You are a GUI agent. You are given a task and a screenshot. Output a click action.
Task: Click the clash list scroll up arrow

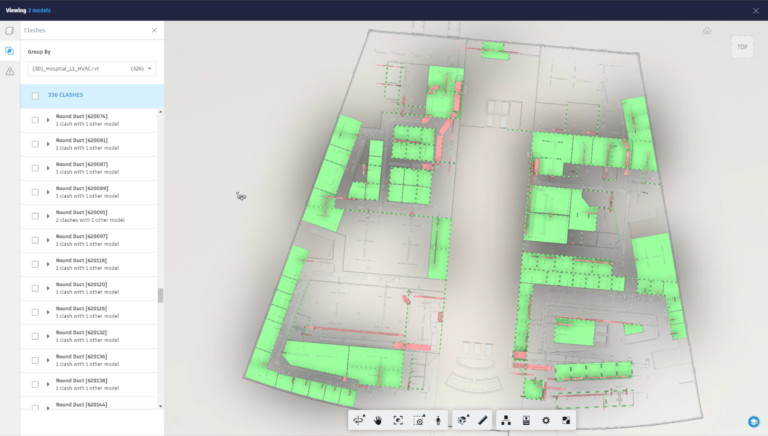click(160, 112)
